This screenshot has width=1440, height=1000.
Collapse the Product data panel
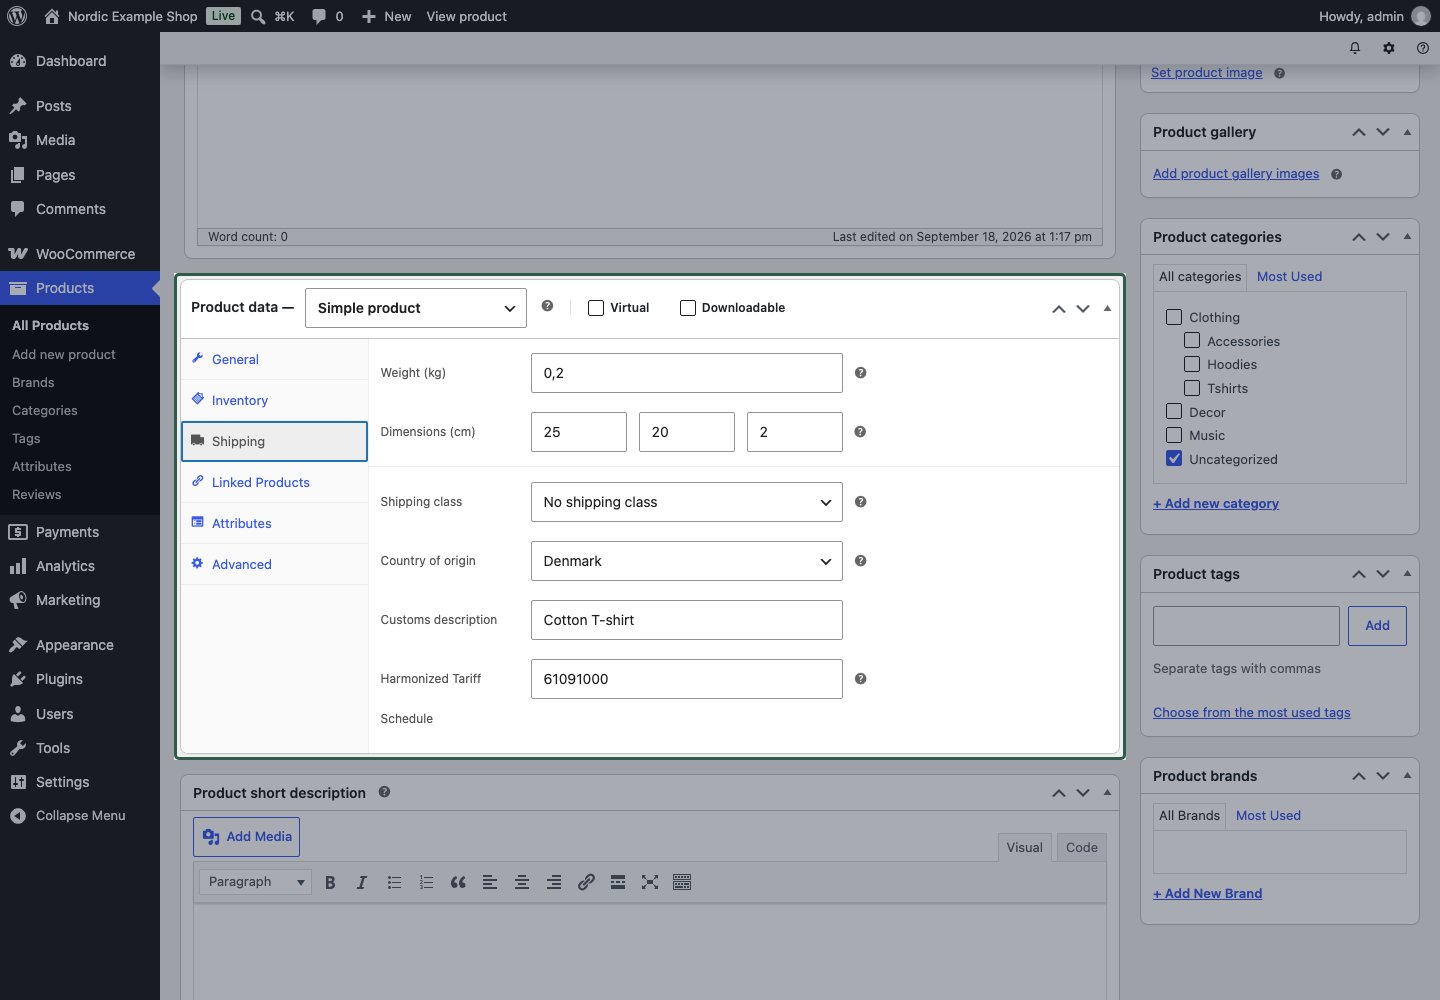click(x=1107, y=308)
